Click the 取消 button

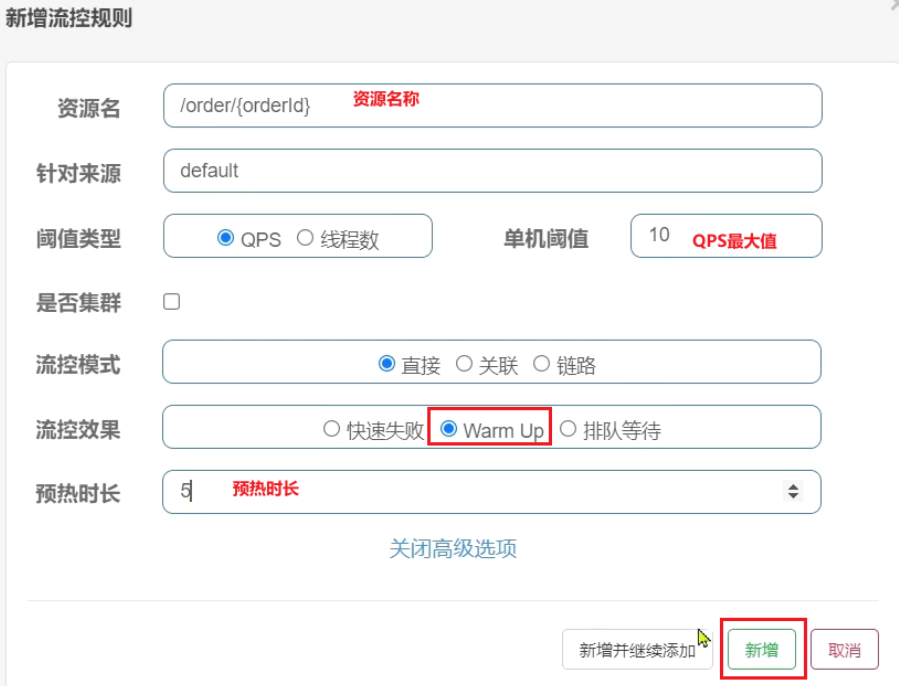click(845, 649)
